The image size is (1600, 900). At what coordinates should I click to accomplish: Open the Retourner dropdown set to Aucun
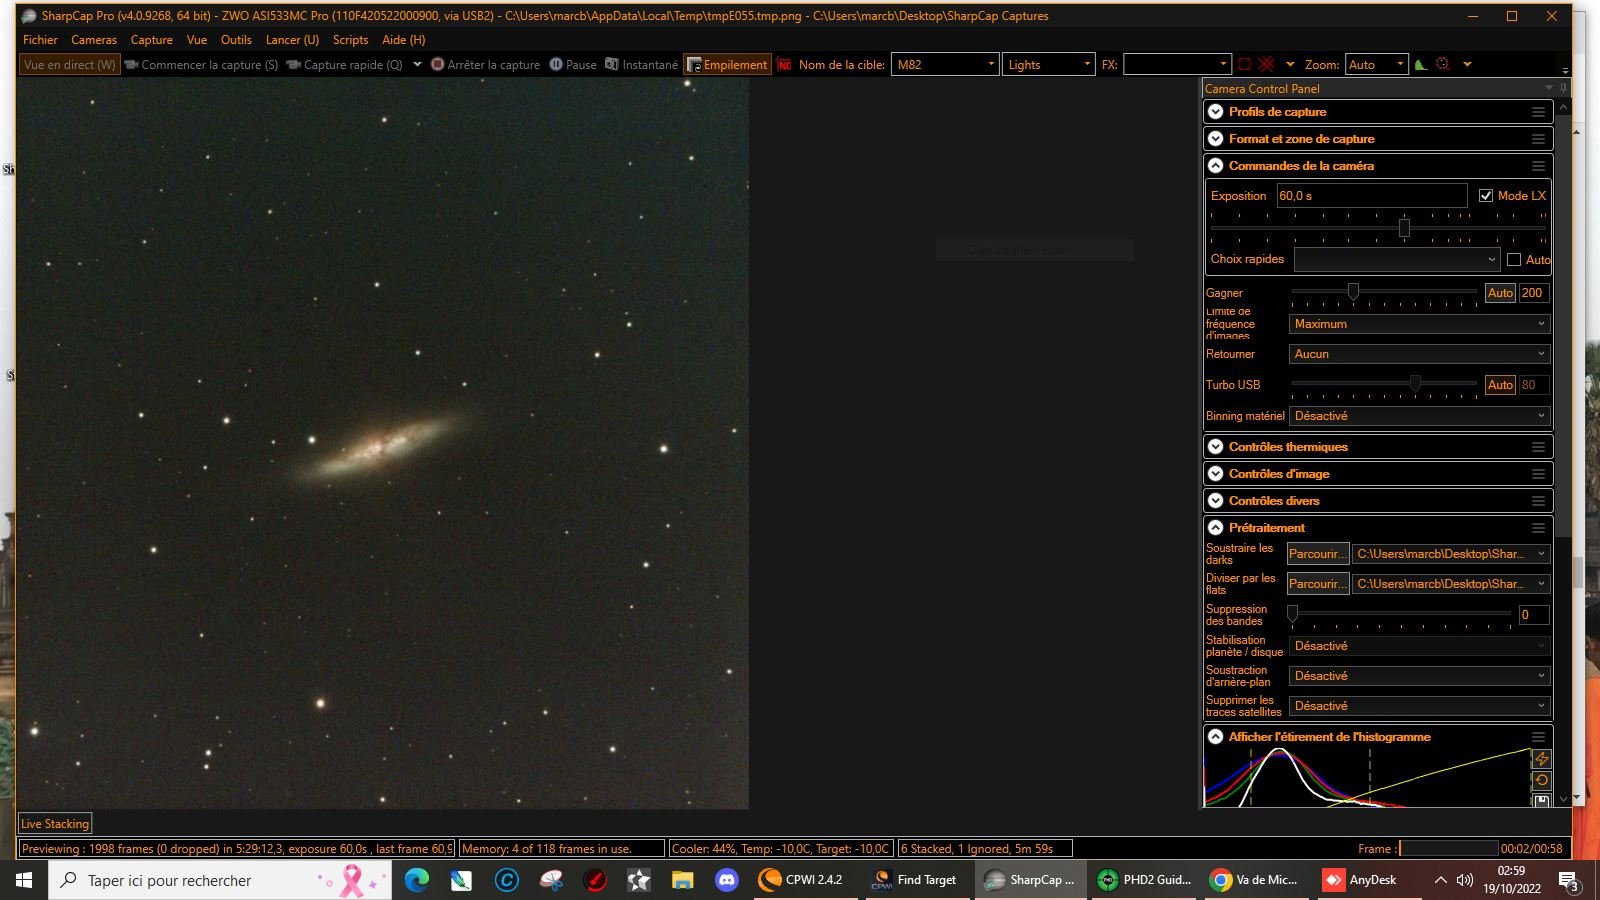coord(1419,354)
